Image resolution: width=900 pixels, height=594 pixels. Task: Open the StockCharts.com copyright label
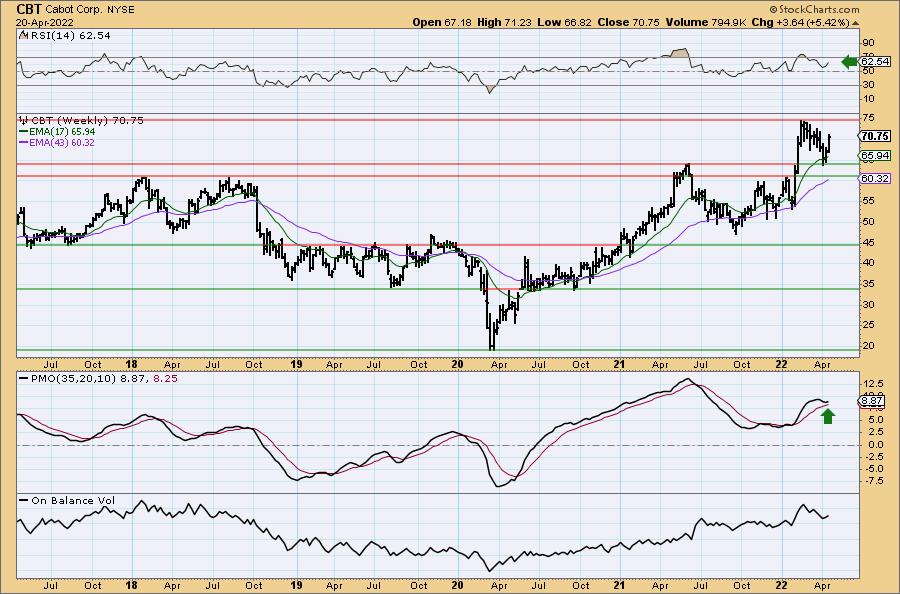814,9
